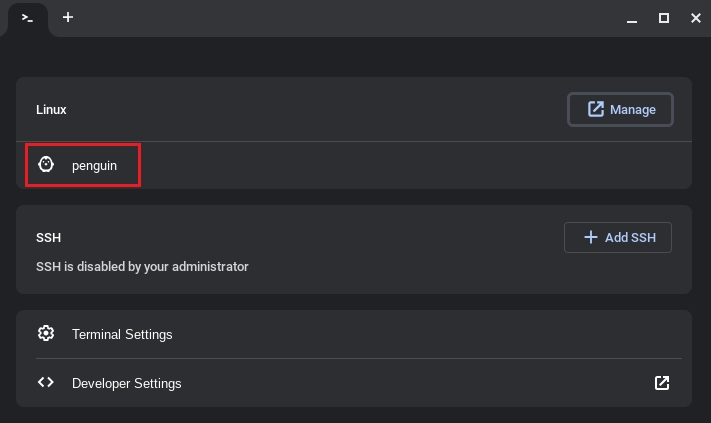Open a new tab with plus button
This screenshot has height=423, width=711.
tap(68, 18)
